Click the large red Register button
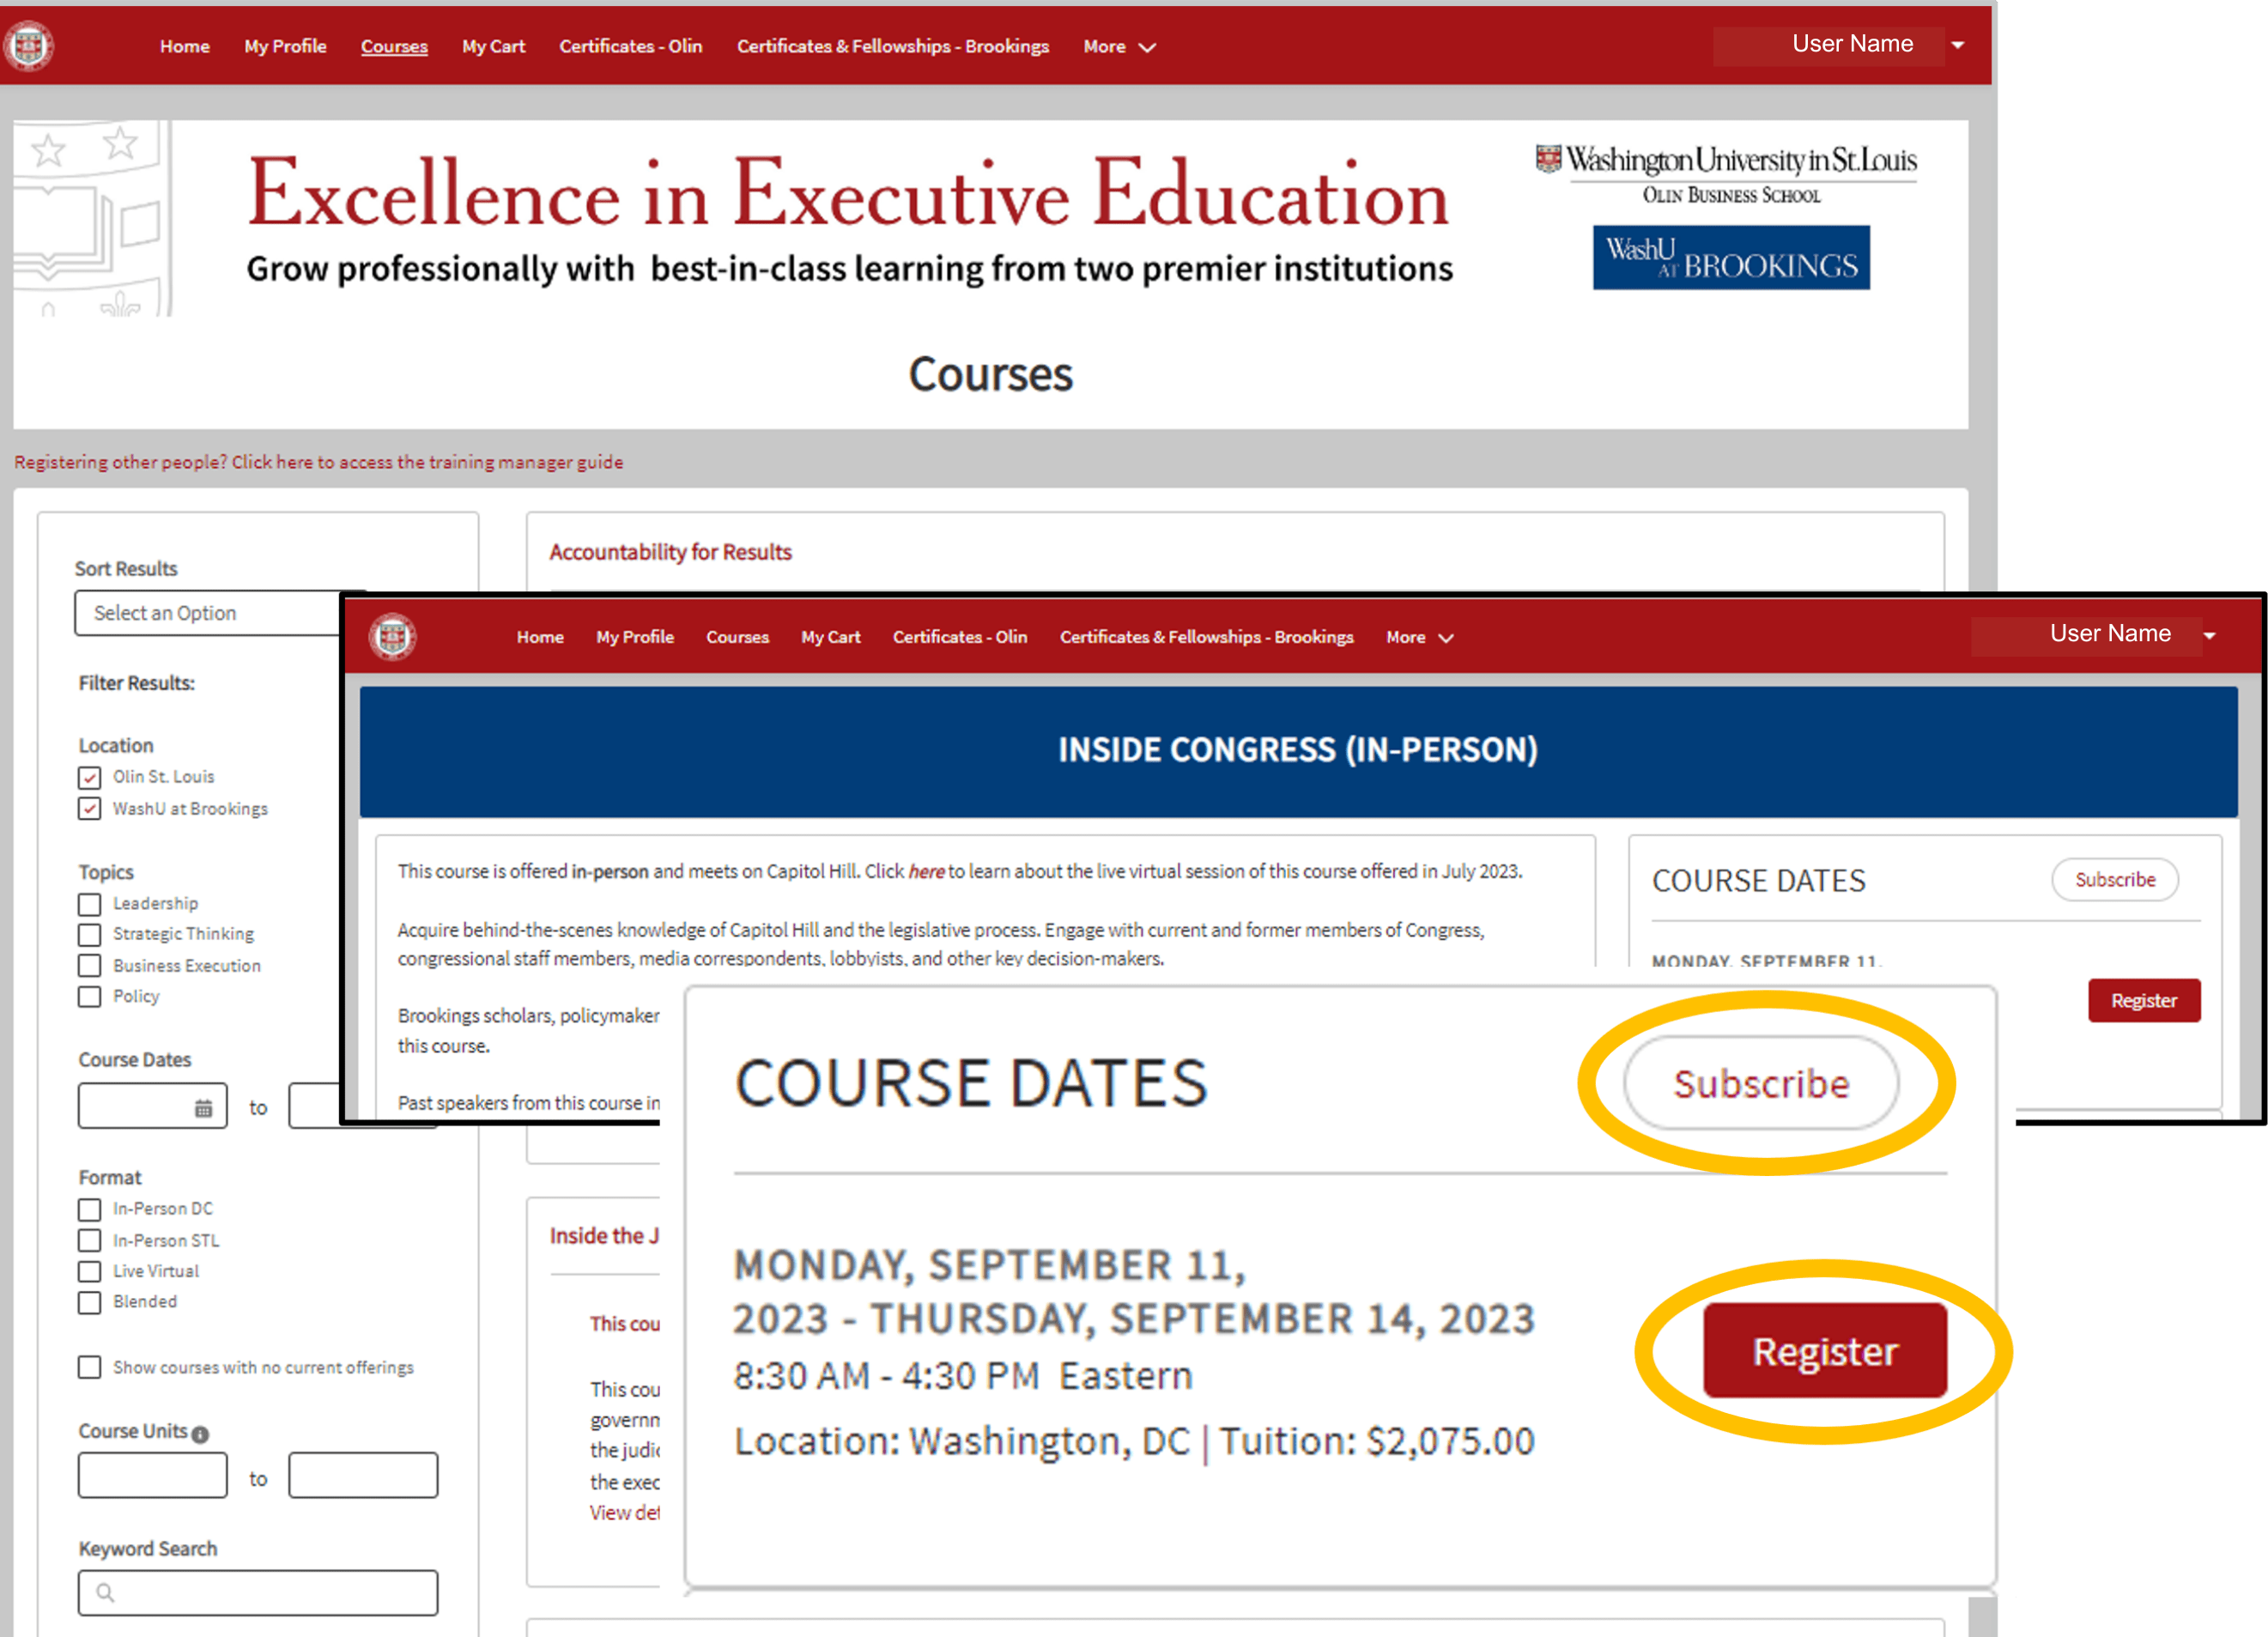Viewport: 2268px width, 1637px height. tap(1824, 1351)
